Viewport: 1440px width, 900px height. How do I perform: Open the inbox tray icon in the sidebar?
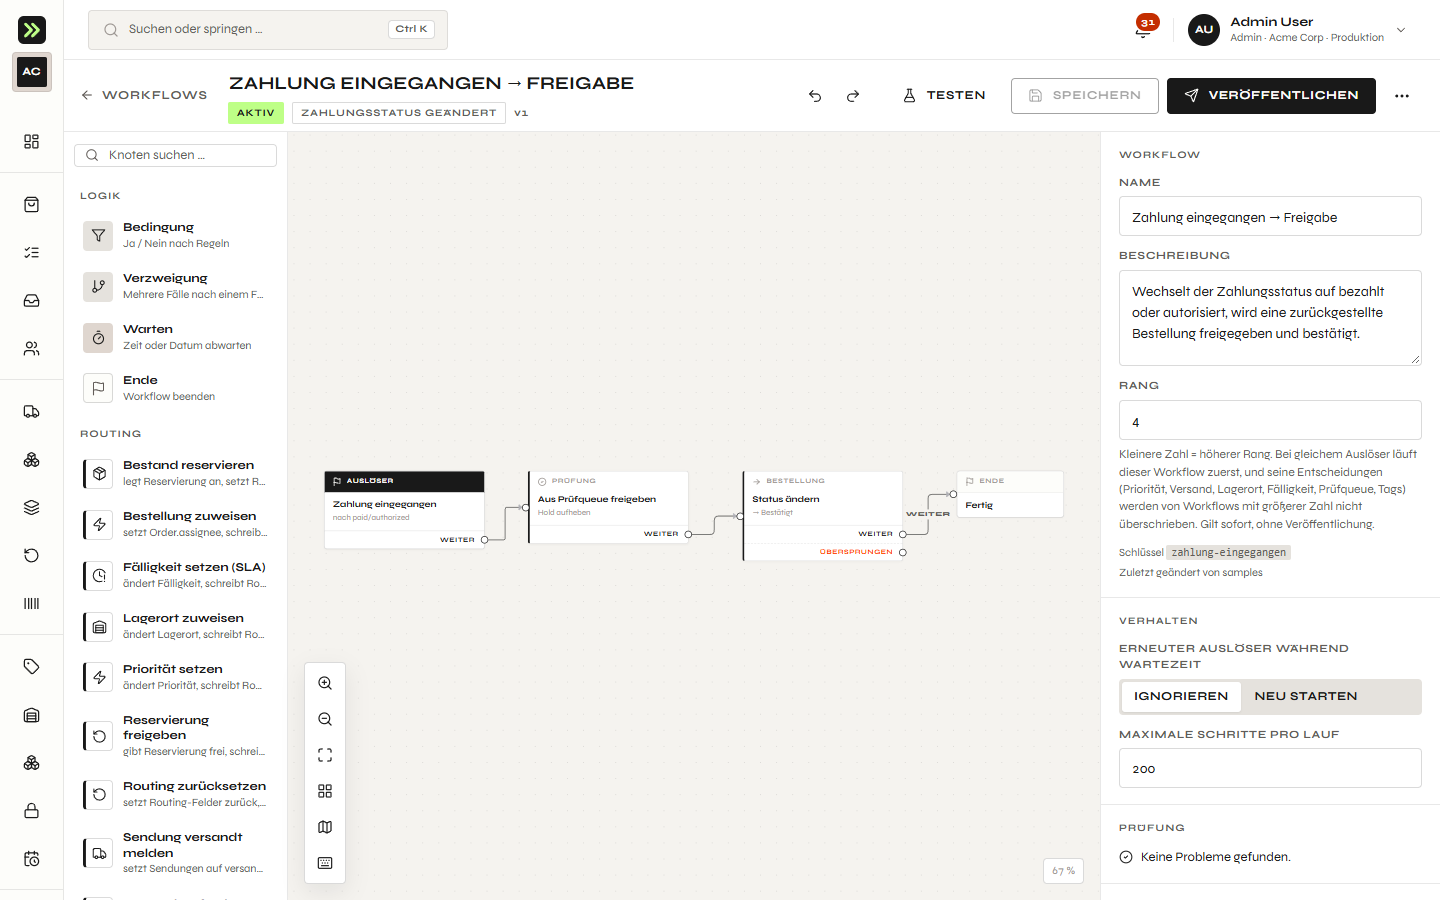pos(32,301)
